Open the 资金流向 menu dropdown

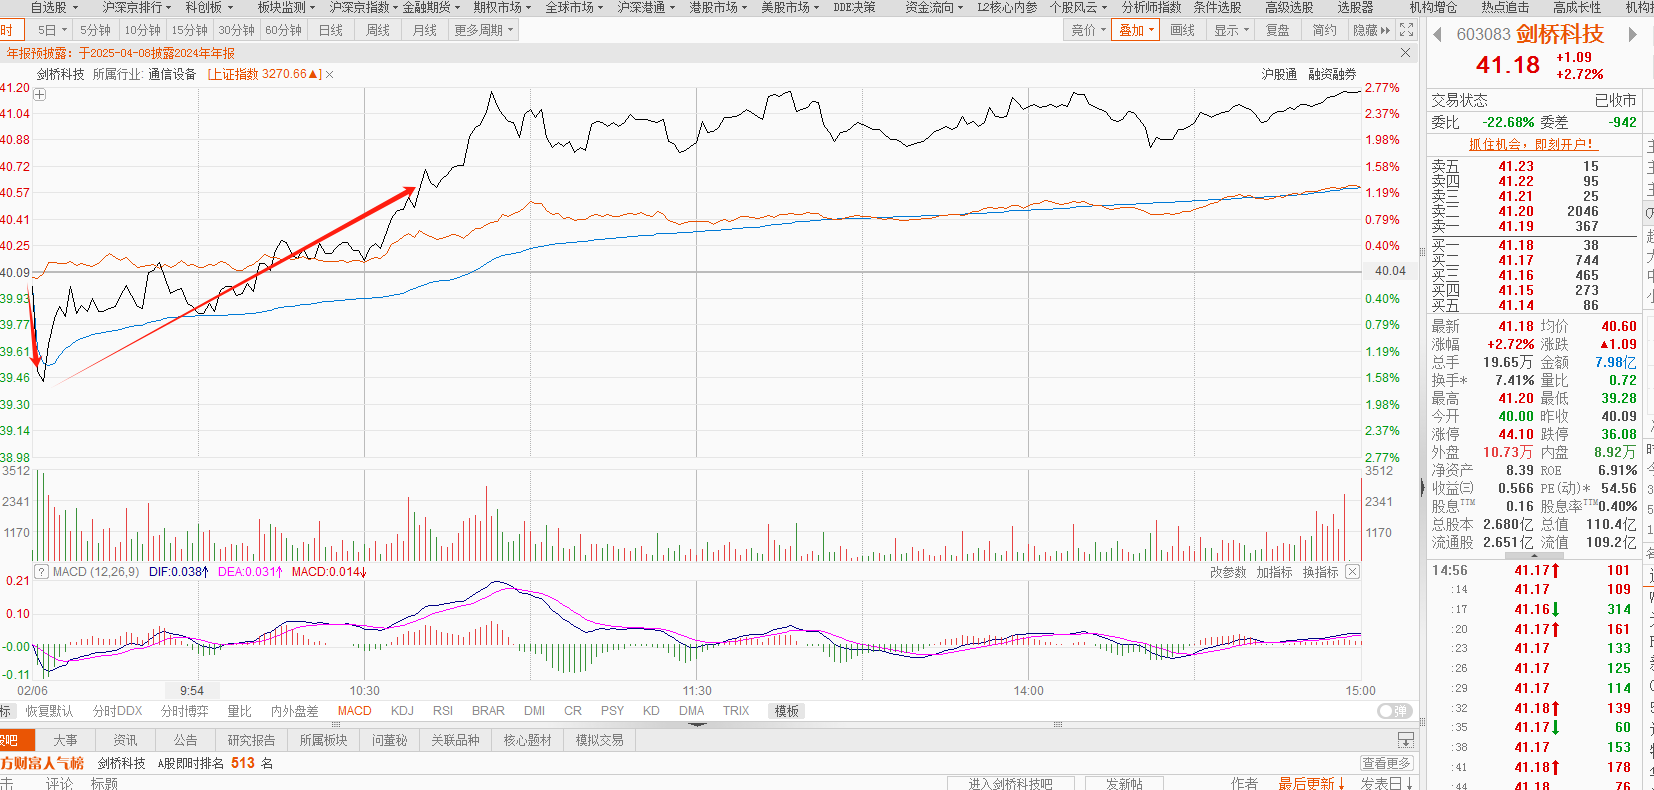pyautogui.click(x=934, y=7)
